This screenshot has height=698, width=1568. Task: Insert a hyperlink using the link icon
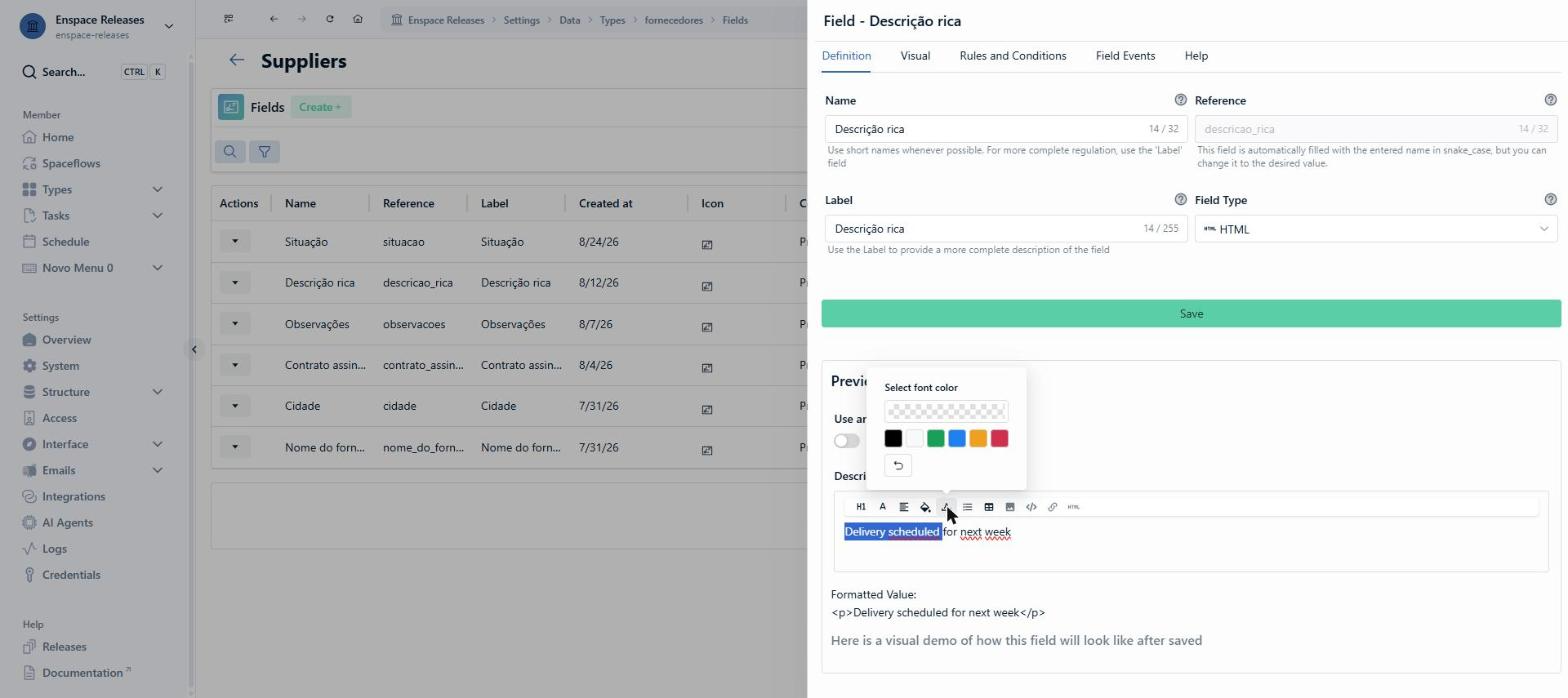(1052, 507)
